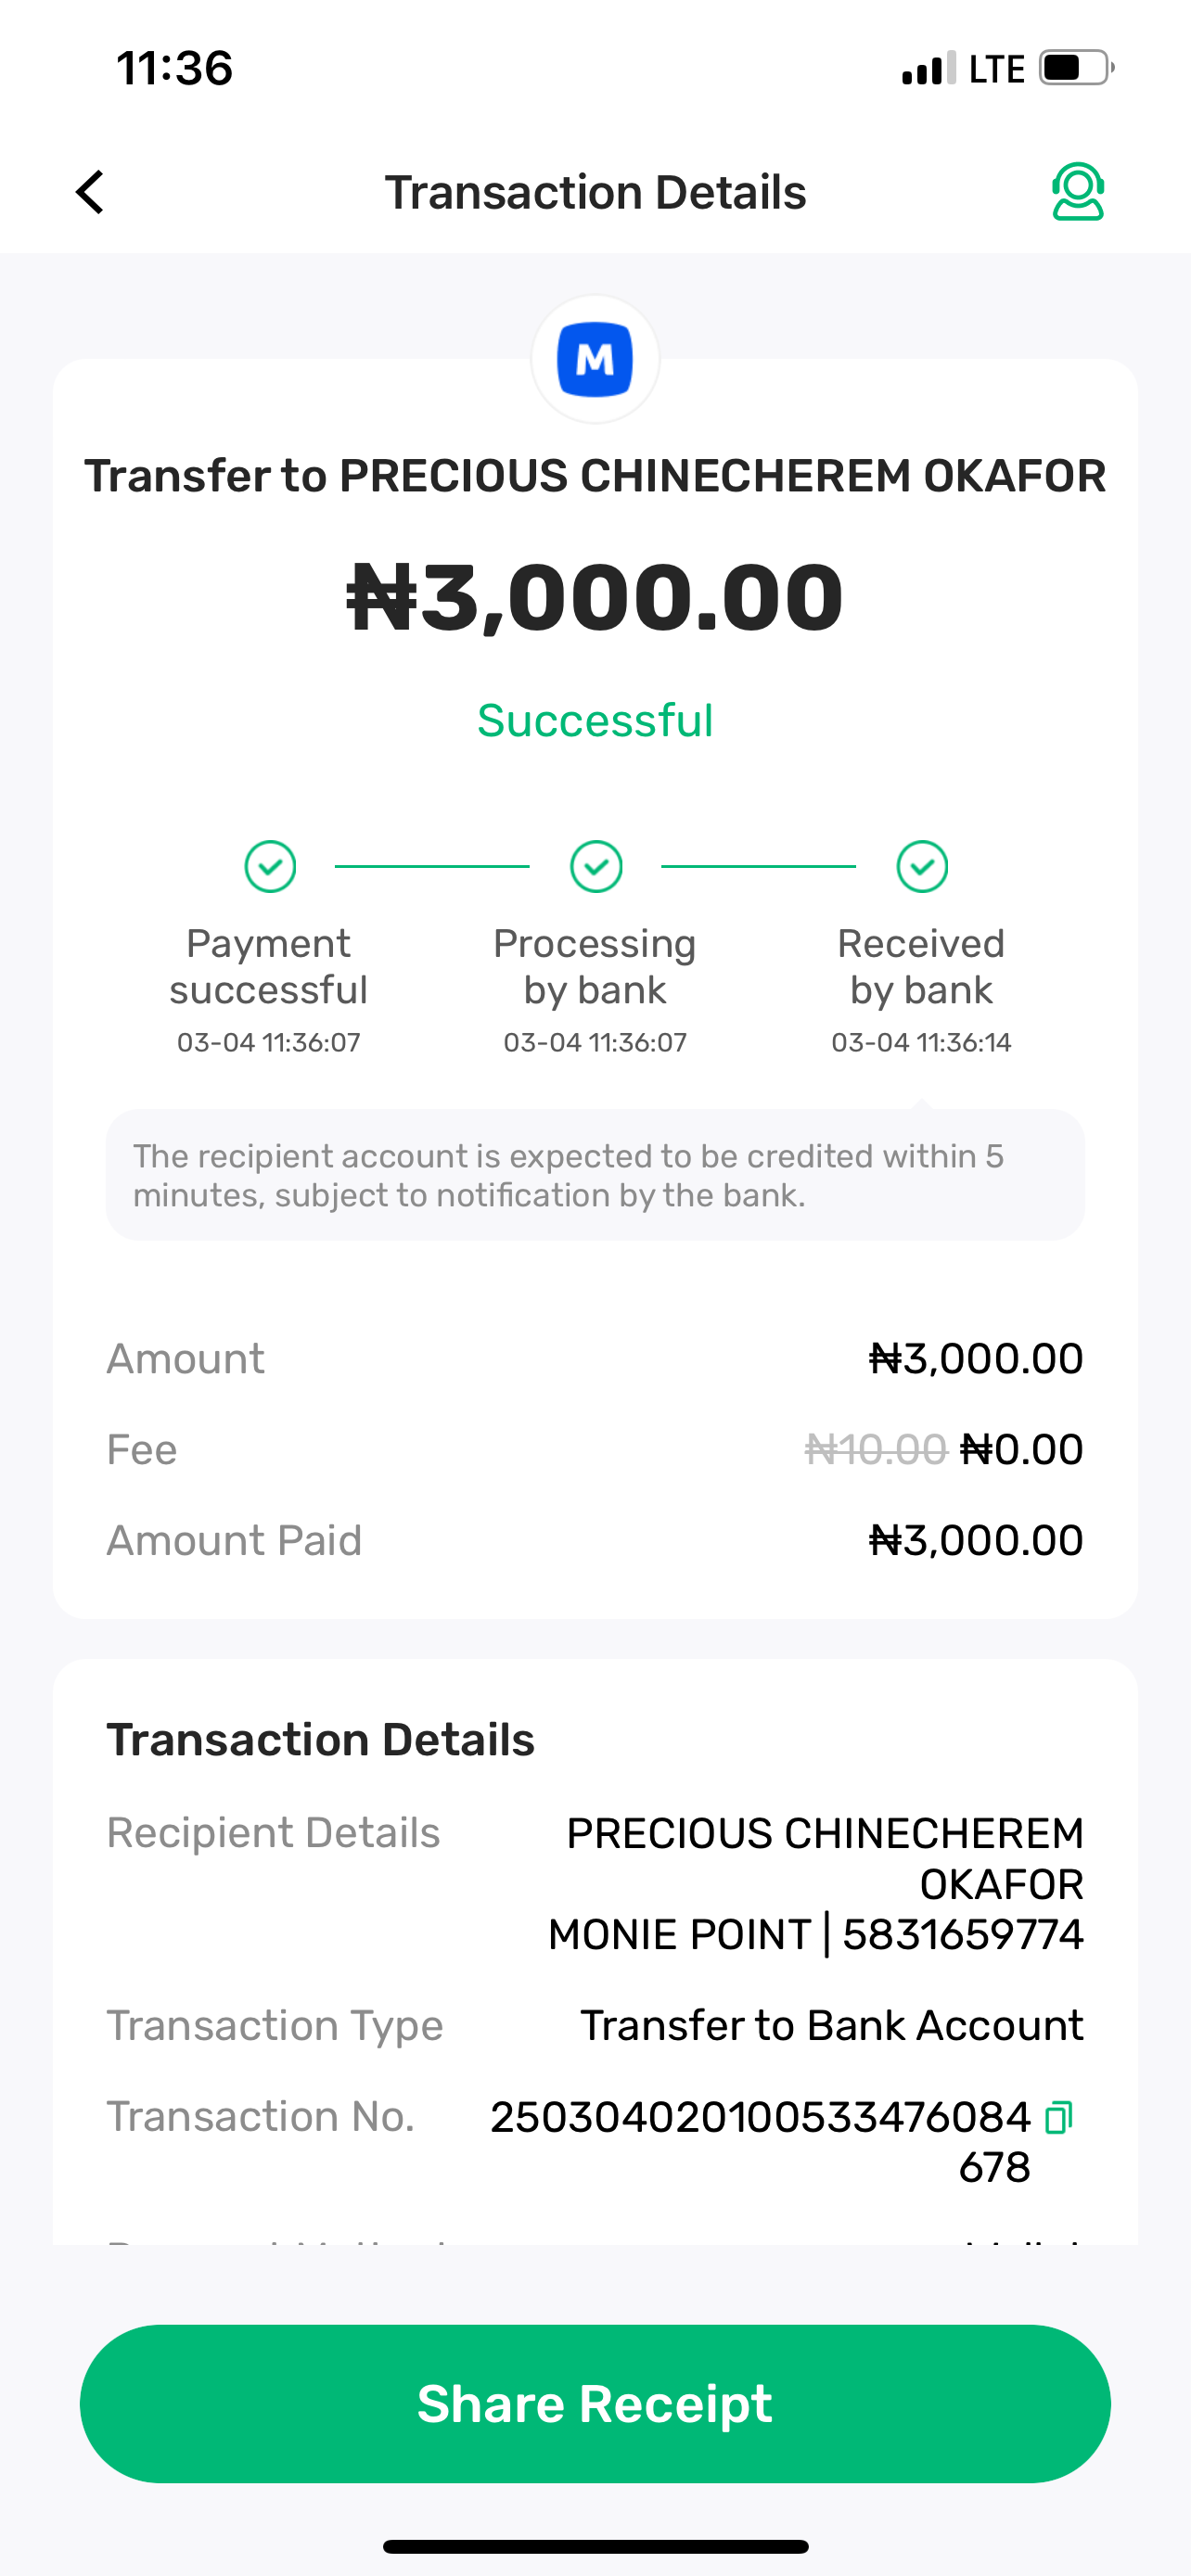
Task: Tap the recipient account number 5831659774
Action: click(x=962, y=1935)
